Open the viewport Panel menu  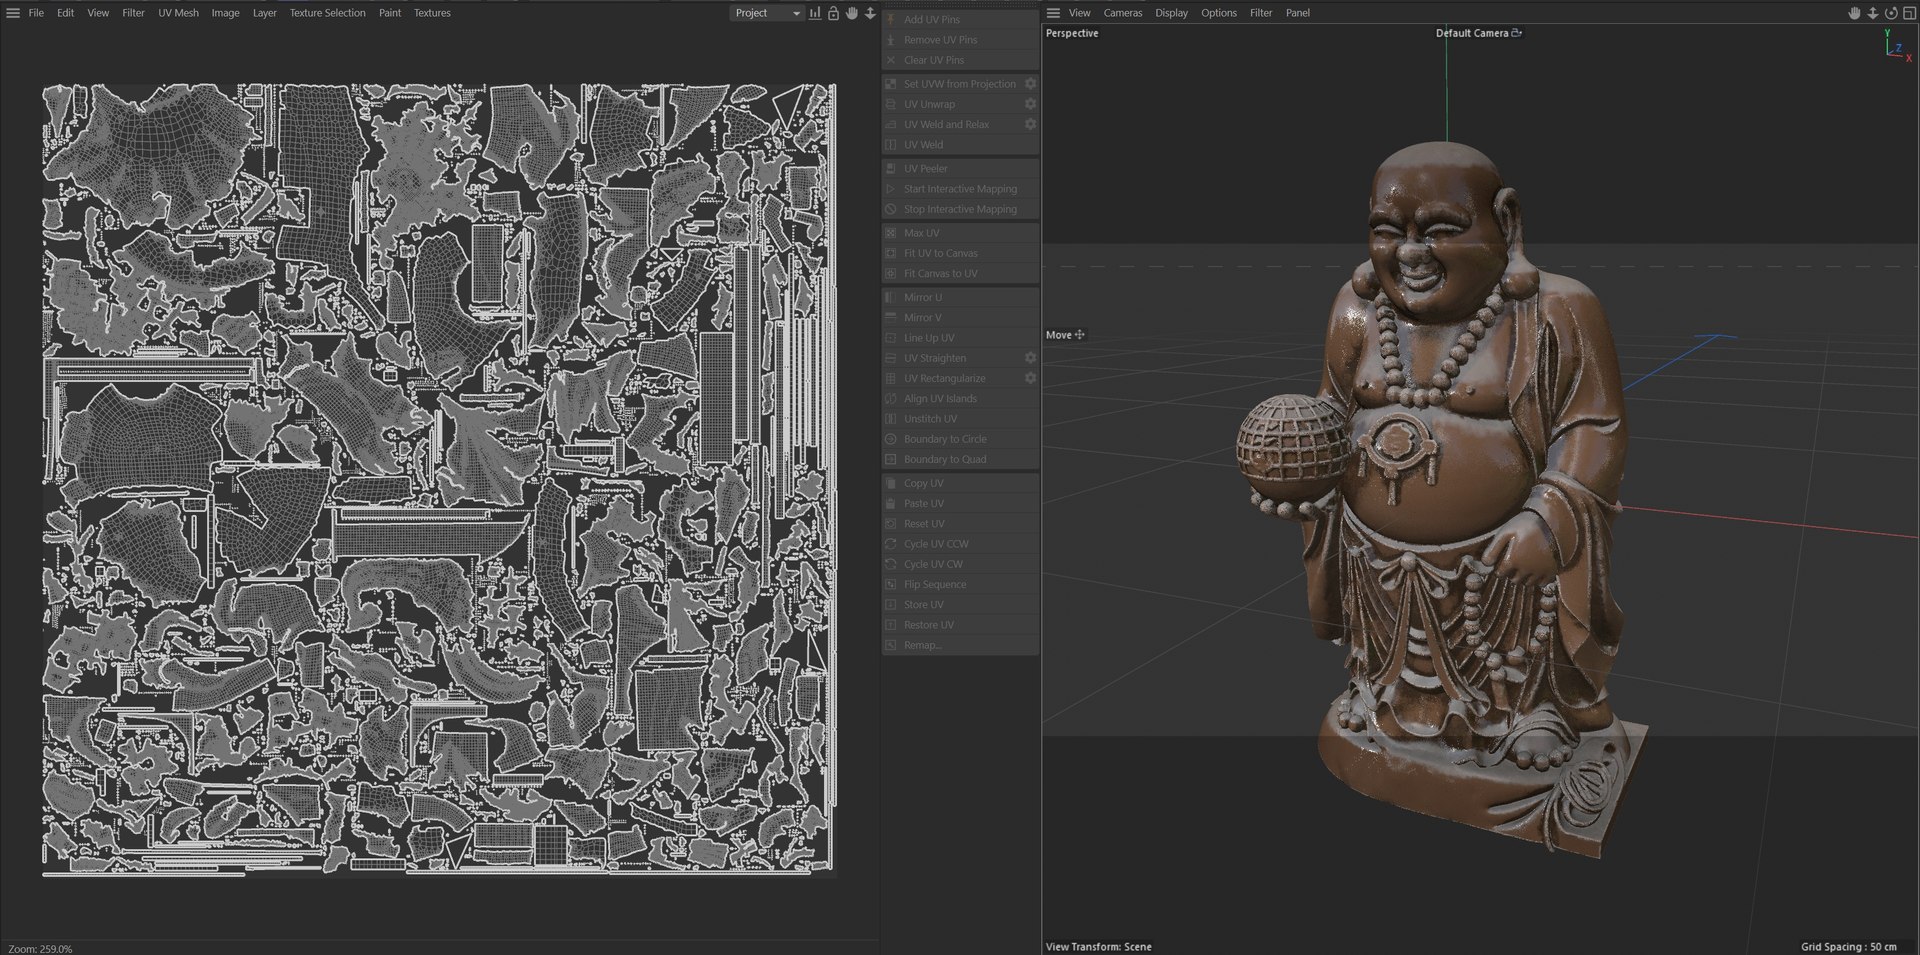tap(1298, 13)
